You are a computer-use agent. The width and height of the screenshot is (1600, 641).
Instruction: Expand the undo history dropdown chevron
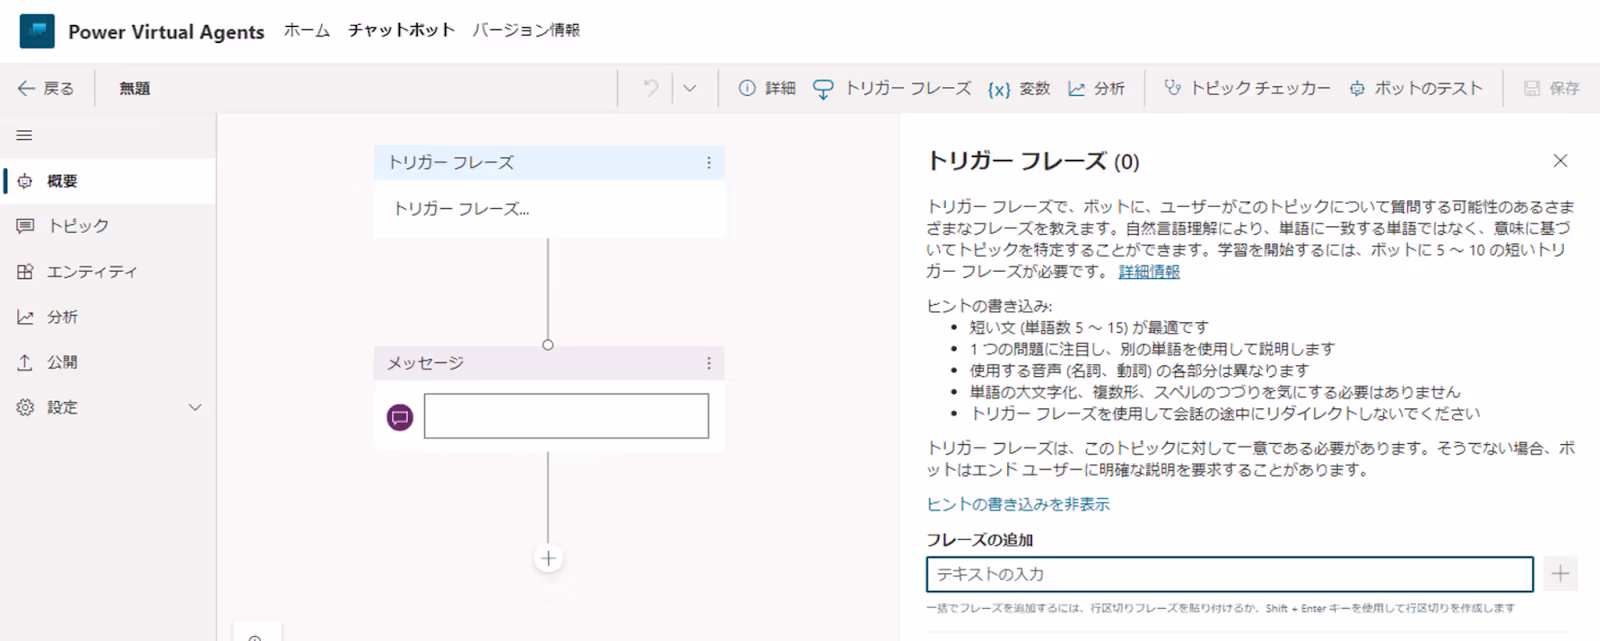[690, 88]
